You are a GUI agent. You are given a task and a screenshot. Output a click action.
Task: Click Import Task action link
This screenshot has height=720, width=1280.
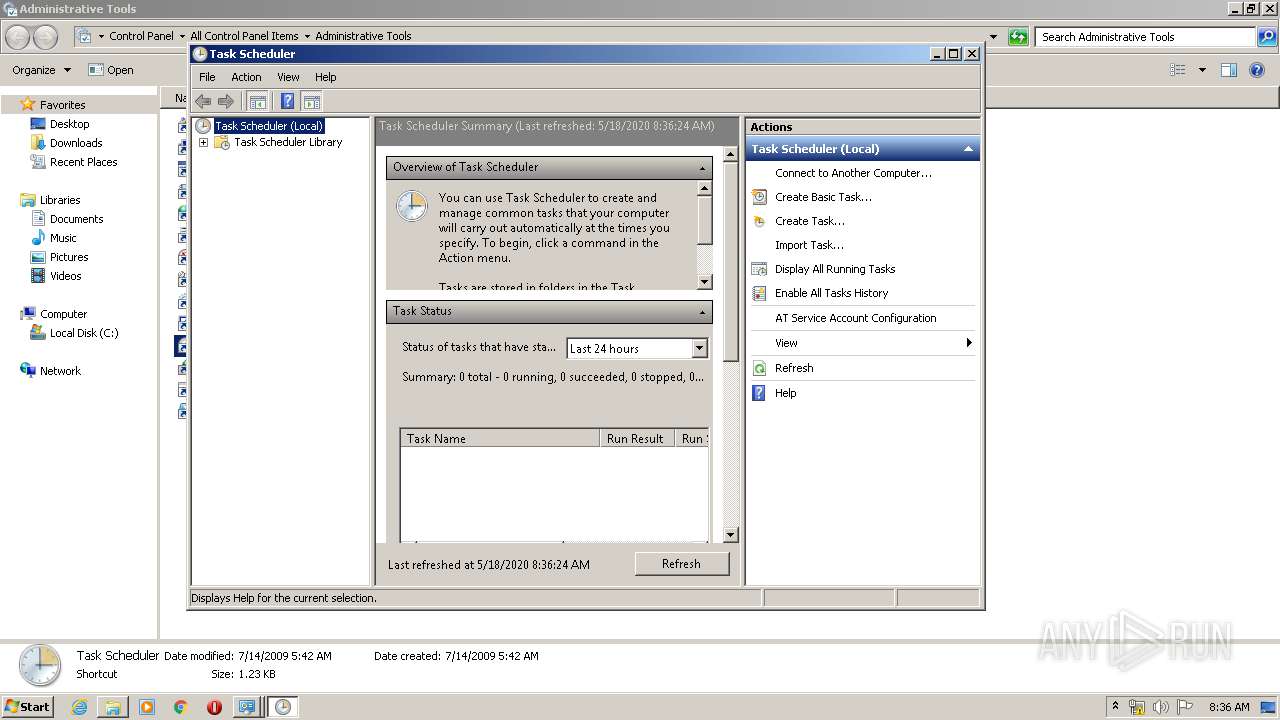point(809,245)
